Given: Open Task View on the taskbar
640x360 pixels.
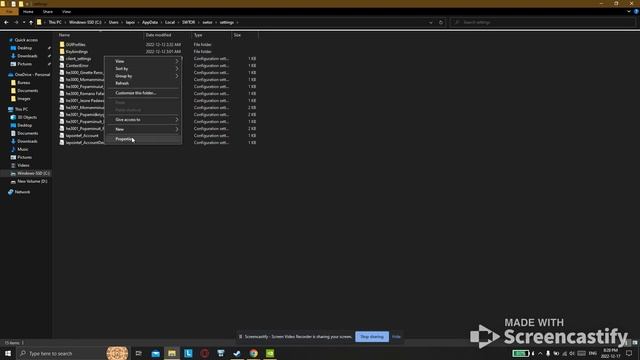Looking at the screenshot, I should [x=139, y=353].
